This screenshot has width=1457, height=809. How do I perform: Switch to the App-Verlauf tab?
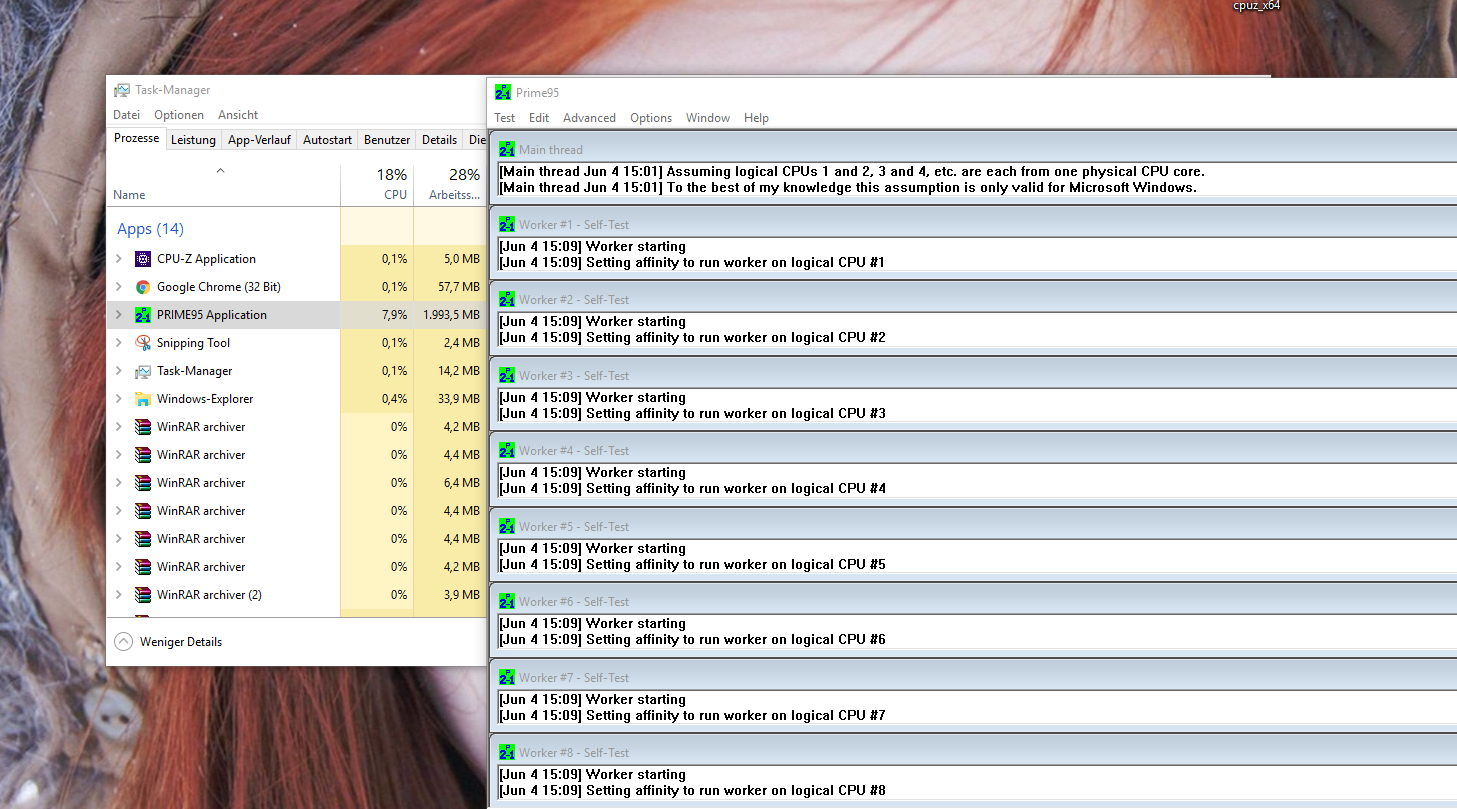pyautogui.click(x=259, y=140)
